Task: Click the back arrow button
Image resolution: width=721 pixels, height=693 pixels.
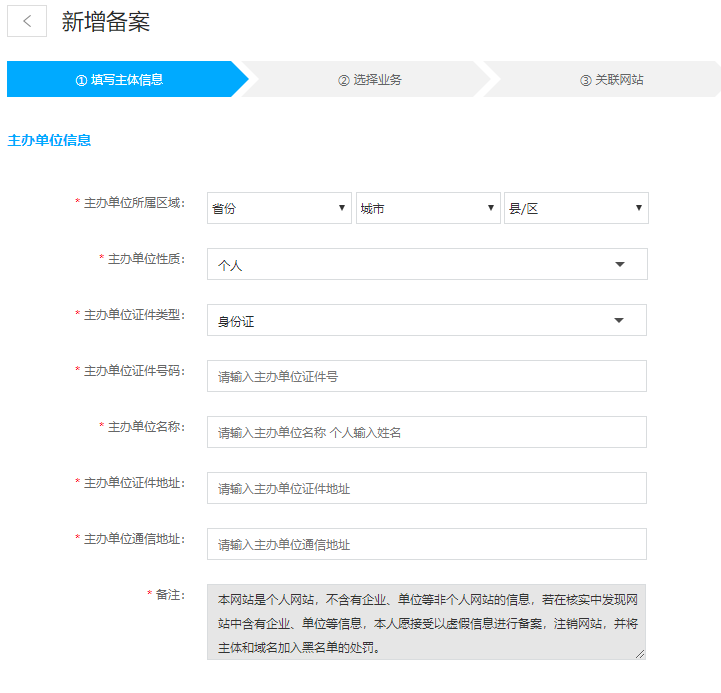Action: 27,21
